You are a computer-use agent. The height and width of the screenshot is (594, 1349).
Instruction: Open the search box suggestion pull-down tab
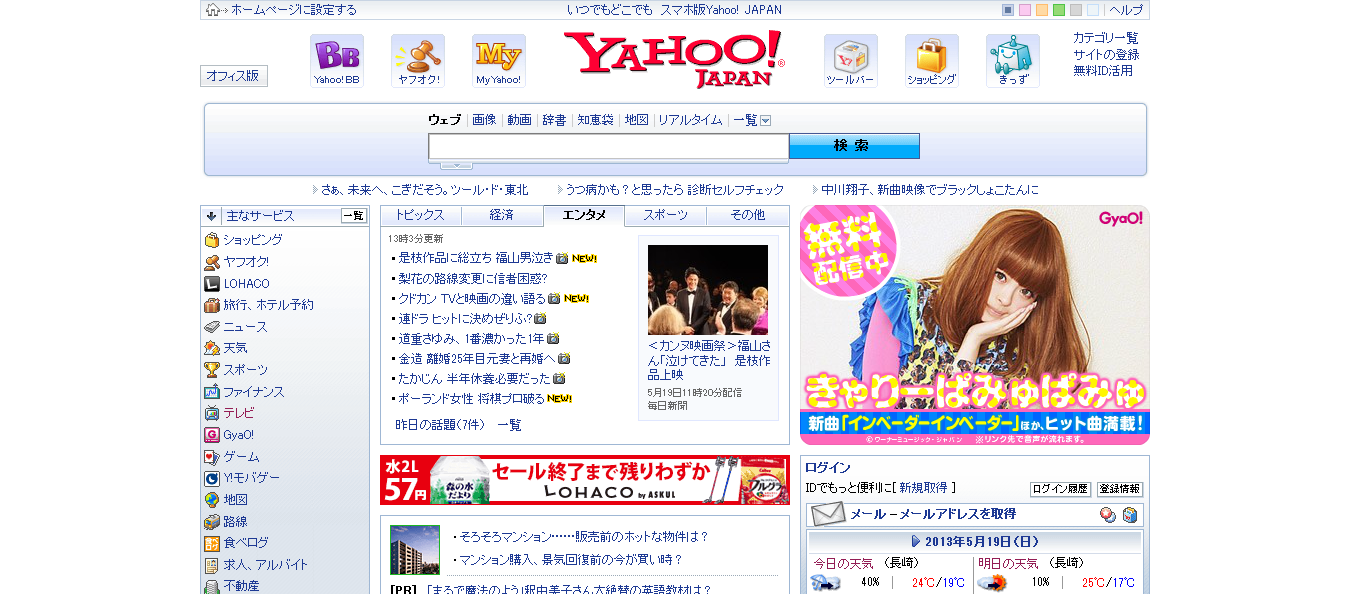click(x=457, y=165)
